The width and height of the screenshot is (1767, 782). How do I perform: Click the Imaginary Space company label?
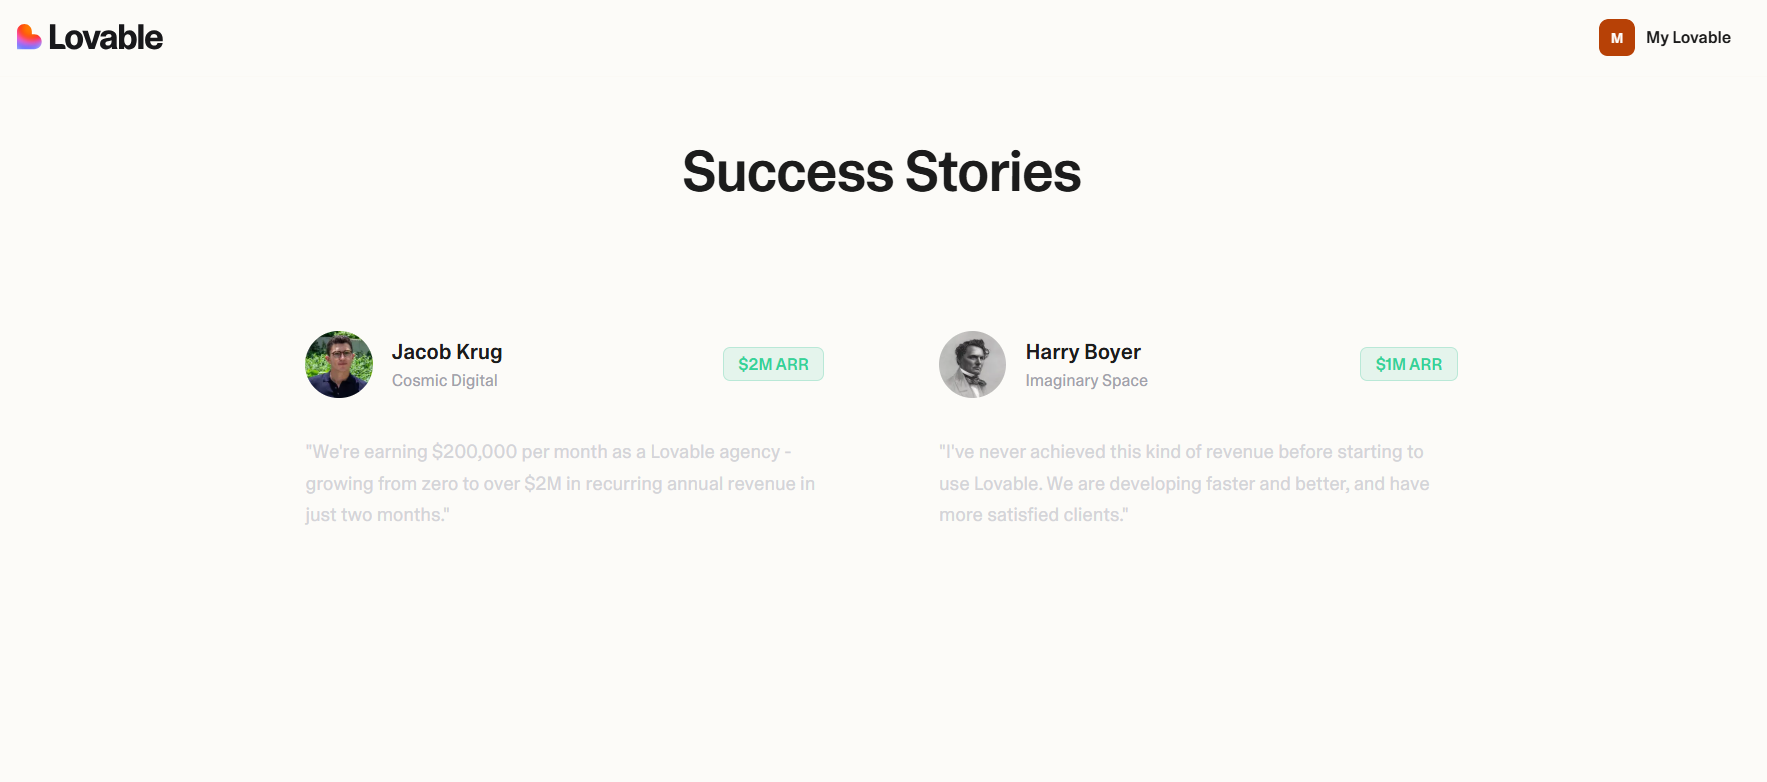[x=1086, y=380]
